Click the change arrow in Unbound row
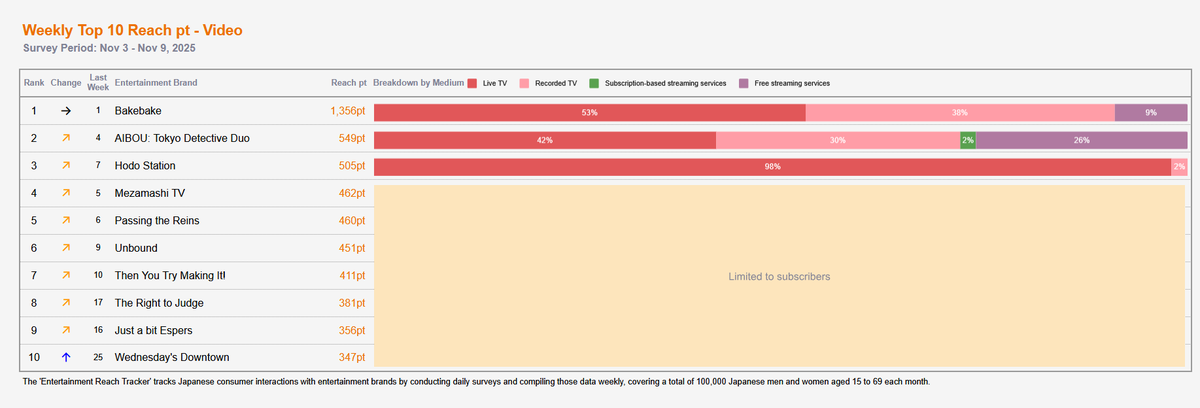The image size is (1200, 408). [66, 248]
